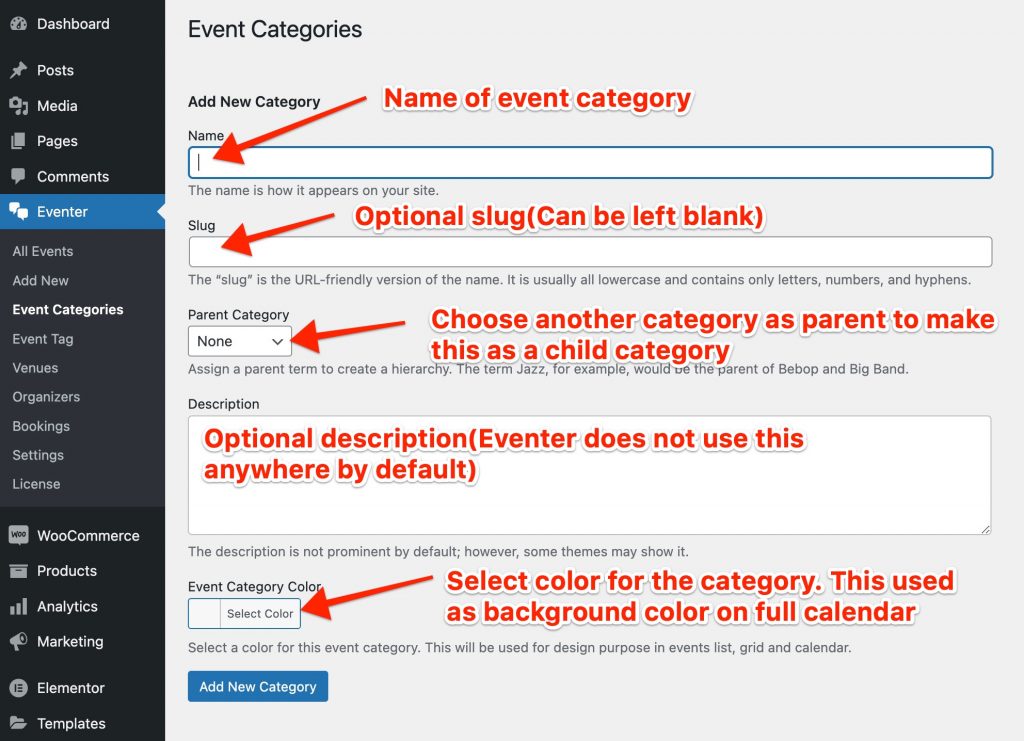Click the Templates folder icon
The image size is (1024, 741).
click(18, 723)
